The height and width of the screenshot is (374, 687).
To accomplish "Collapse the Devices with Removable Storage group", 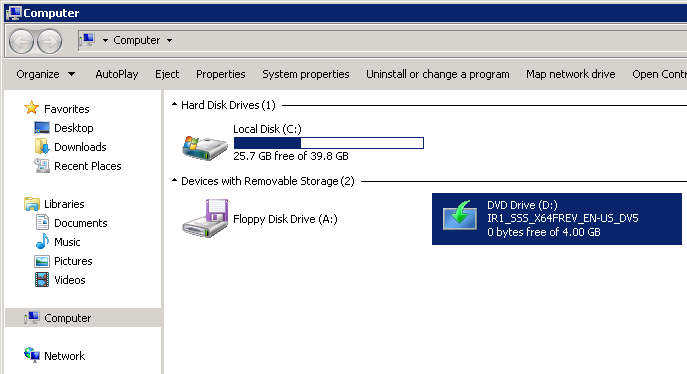I will [174, 180].
